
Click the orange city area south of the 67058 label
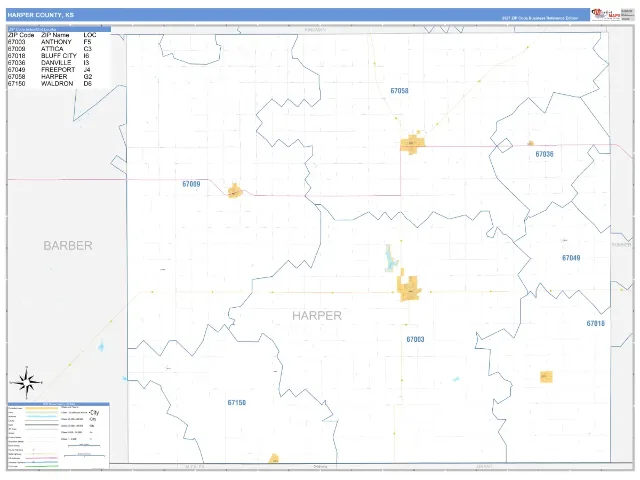(412, 144)
